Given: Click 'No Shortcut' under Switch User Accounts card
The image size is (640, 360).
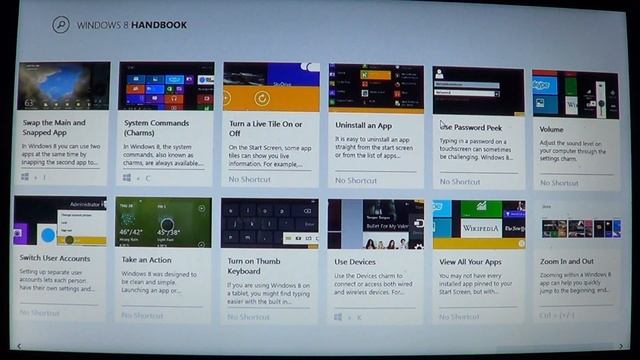Looking at the screenshot, I should 40,313.
